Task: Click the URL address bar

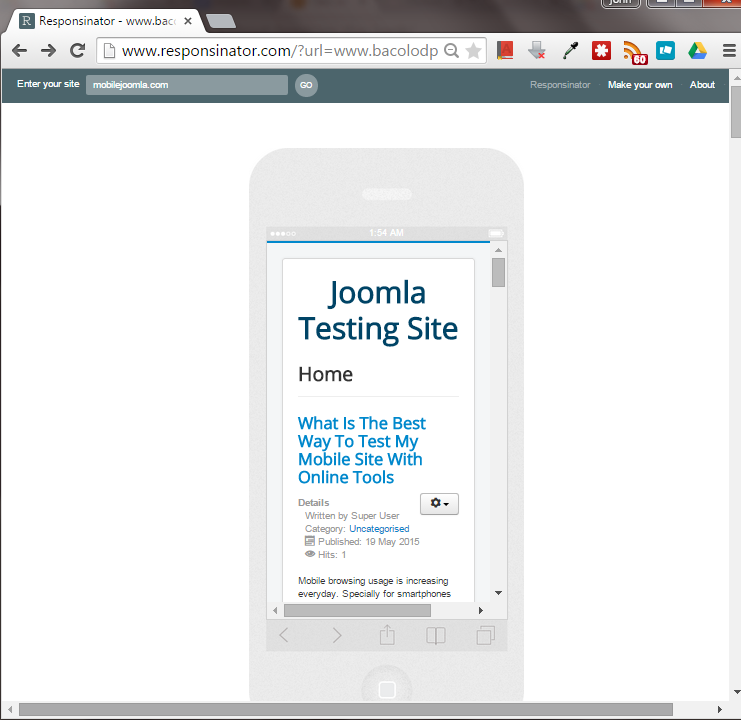Action: coord(279,51)
